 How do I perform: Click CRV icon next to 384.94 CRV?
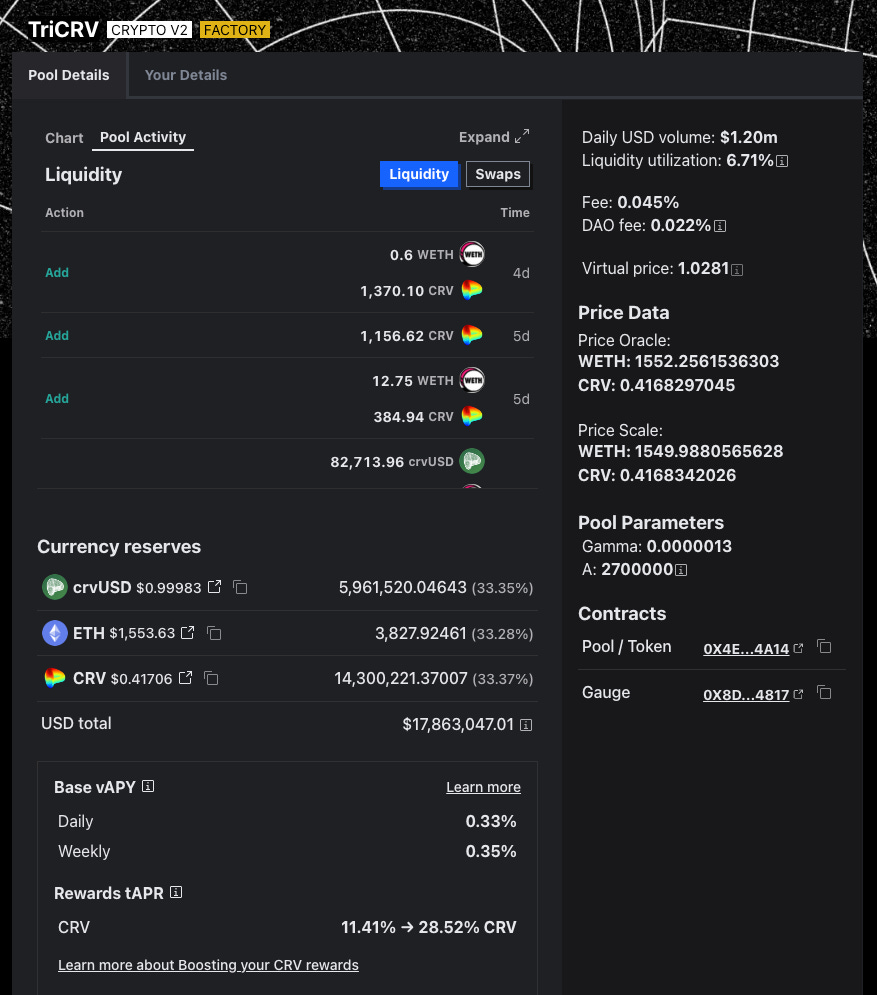(471, 416)
